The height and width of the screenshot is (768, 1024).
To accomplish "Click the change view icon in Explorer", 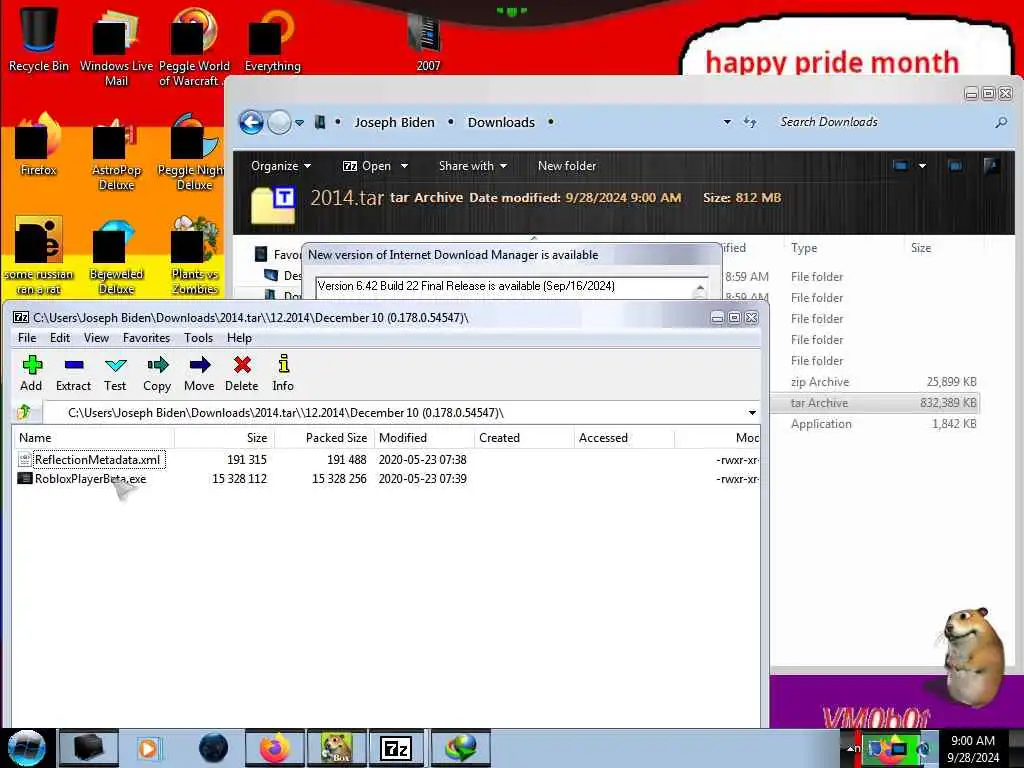I will pos(901,166).
